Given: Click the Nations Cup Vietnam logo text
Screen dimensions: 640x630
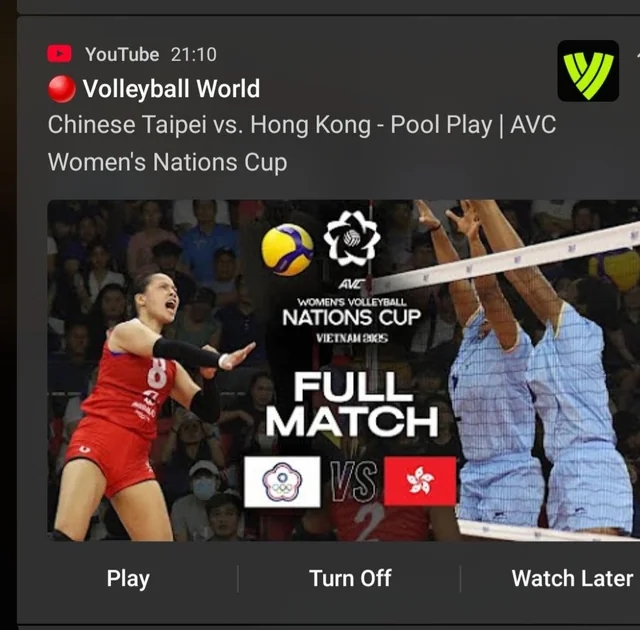Looking at the screenshot, I should click(x=351, y=319).
